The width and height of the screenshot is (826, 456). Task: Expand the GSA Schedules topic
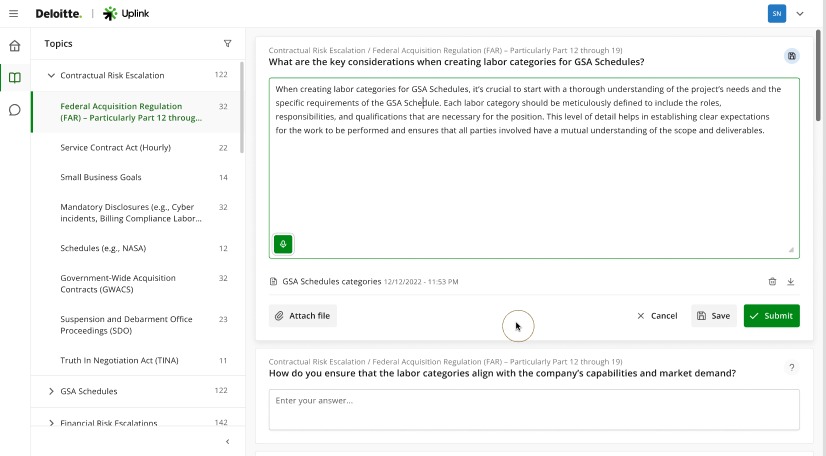click(51, 391)
